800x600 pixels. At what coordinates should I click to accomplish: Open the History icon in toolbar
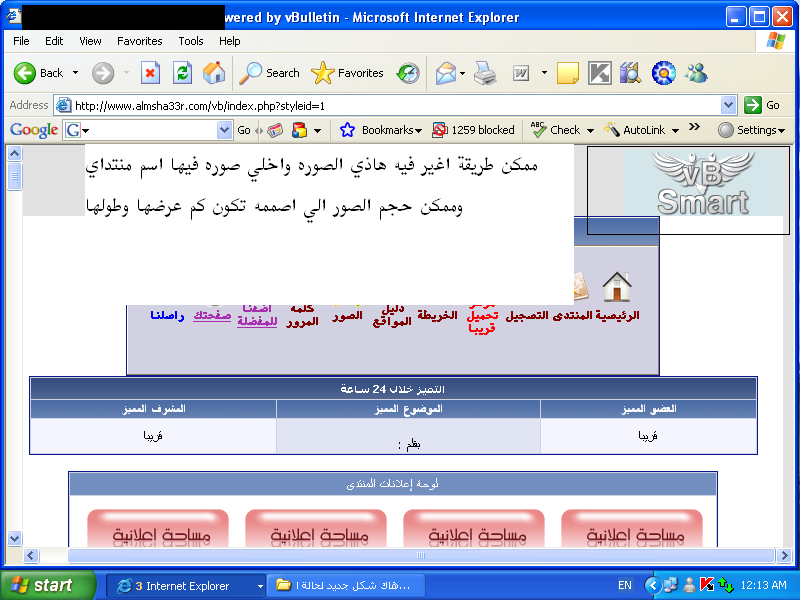(x=408, y=73)
